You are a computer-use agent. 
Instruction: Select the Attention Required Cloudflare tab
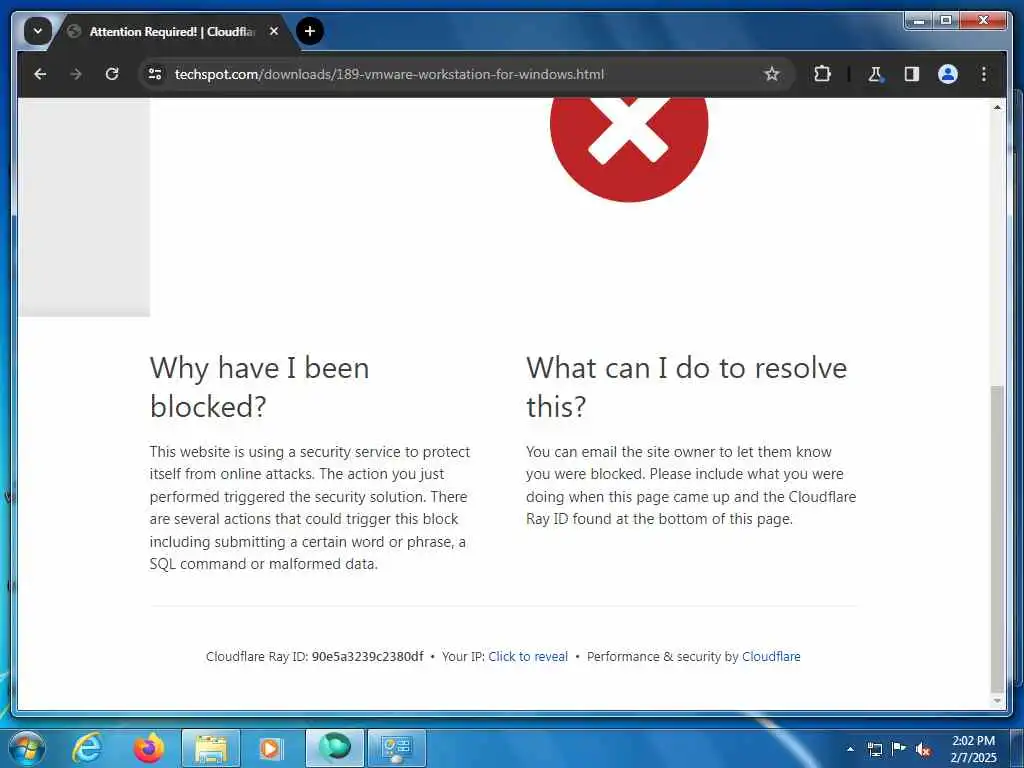click(x=172, y=31)
